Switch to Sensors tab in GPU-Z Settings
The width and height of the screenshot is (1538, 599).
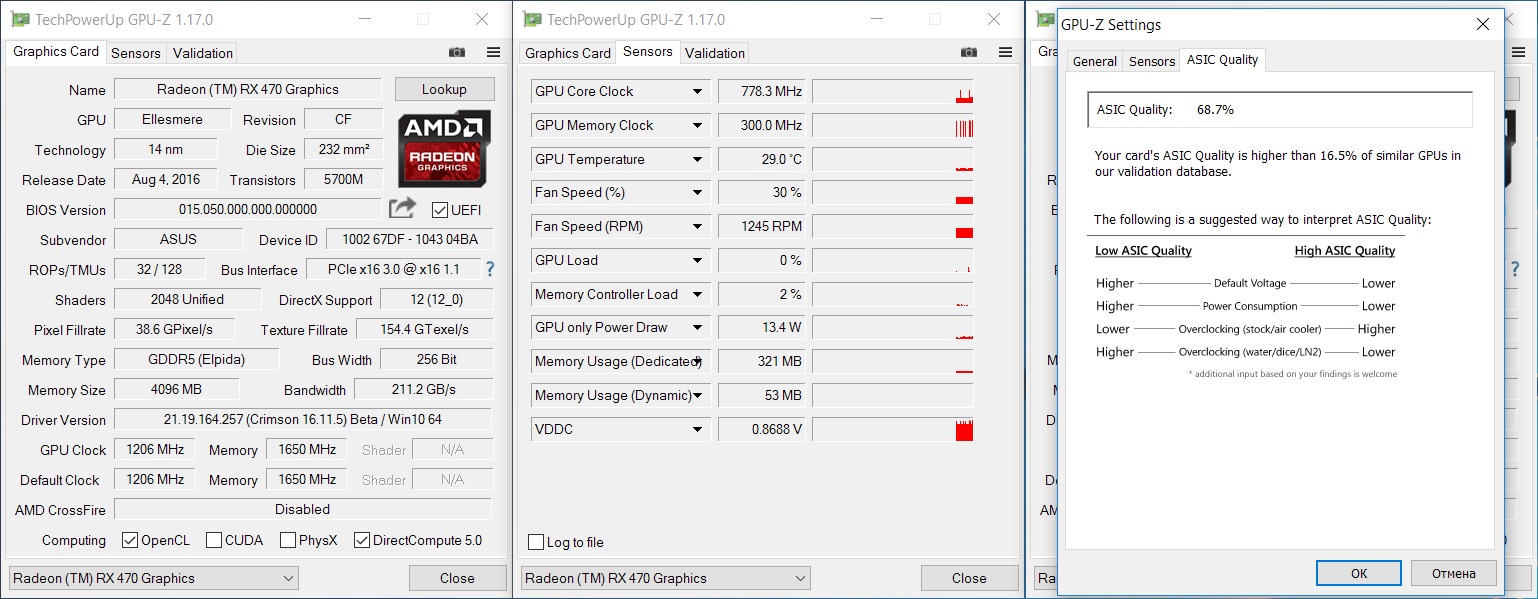click(1152, 61)
